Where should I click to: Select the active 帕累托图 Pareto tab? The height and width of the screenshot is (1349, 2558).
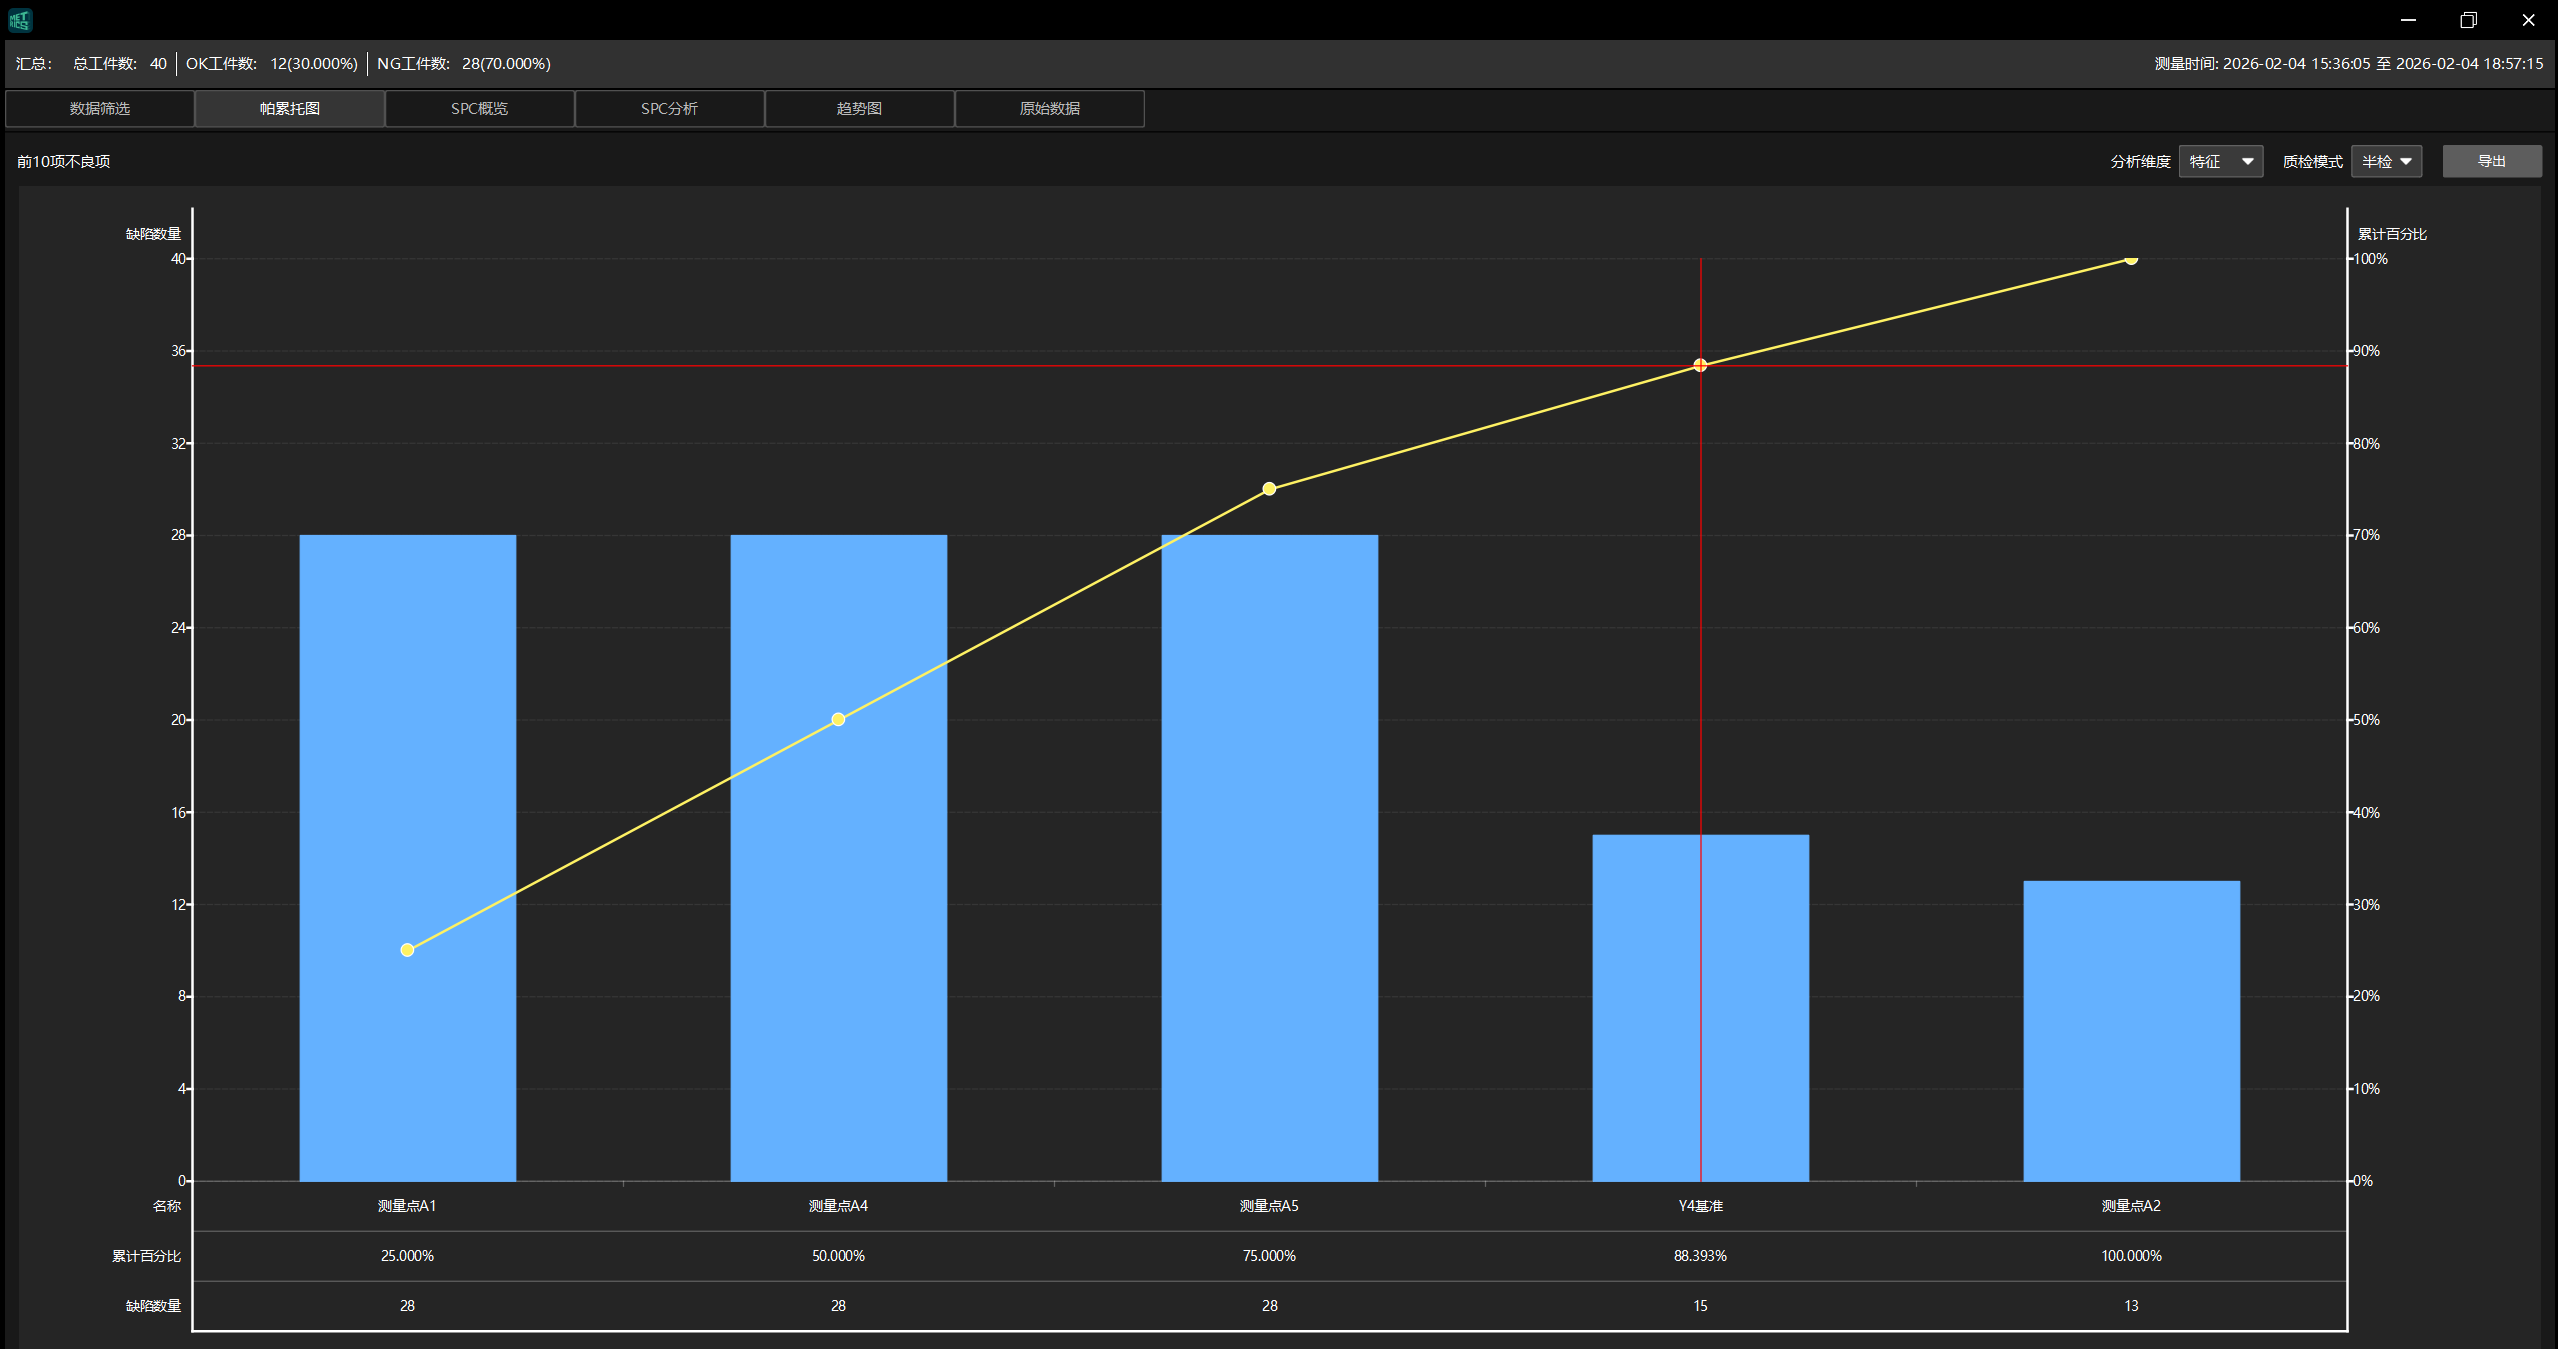tap(289, 108)
